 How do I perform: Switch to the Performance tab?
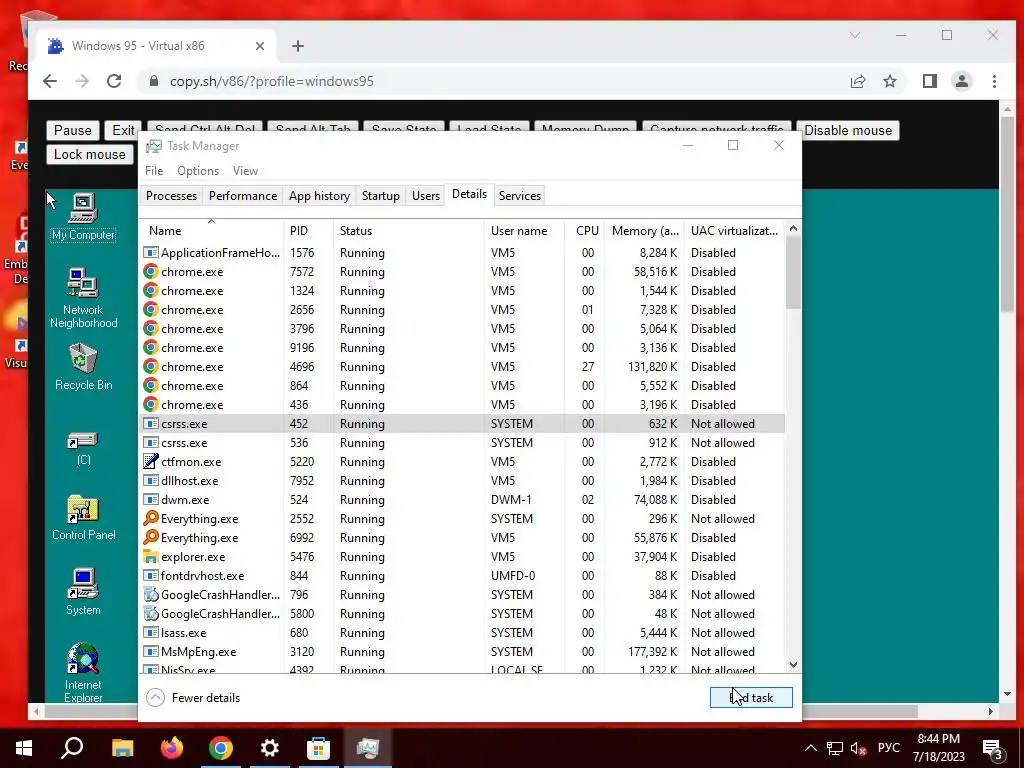tap(243, 196)
